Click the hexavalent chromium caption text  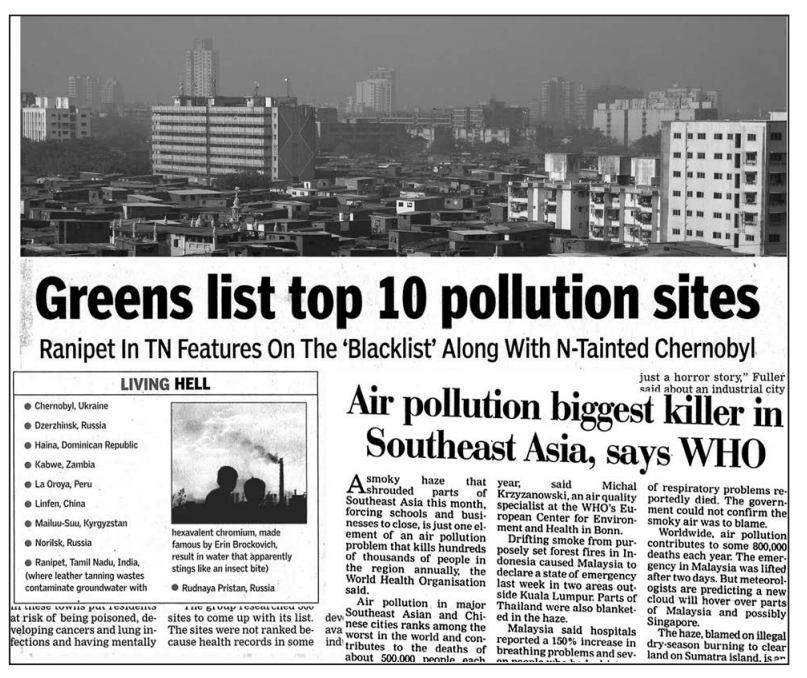(x=232, y=550)
